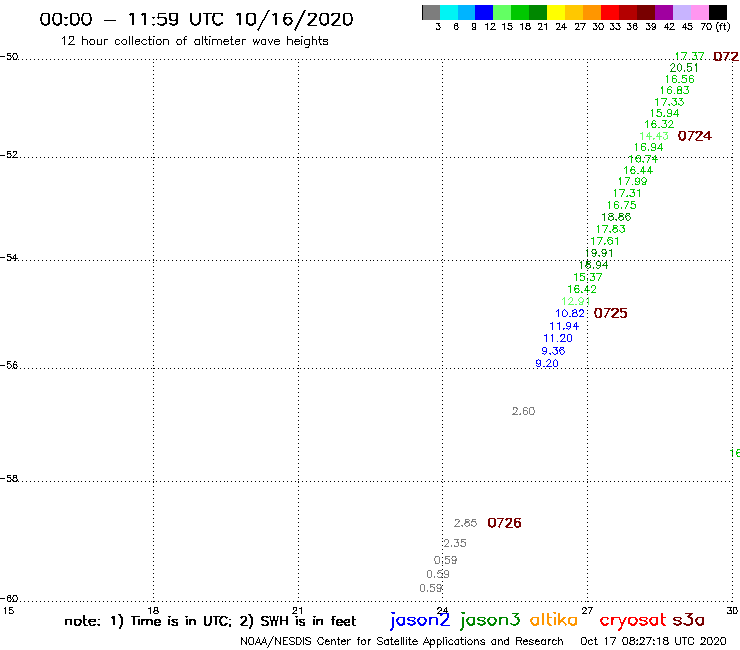Image resolution: width=740 pixels, height=650 pixels.
Task: Click the wave height reading 16.83
Action: coord(674,91)
